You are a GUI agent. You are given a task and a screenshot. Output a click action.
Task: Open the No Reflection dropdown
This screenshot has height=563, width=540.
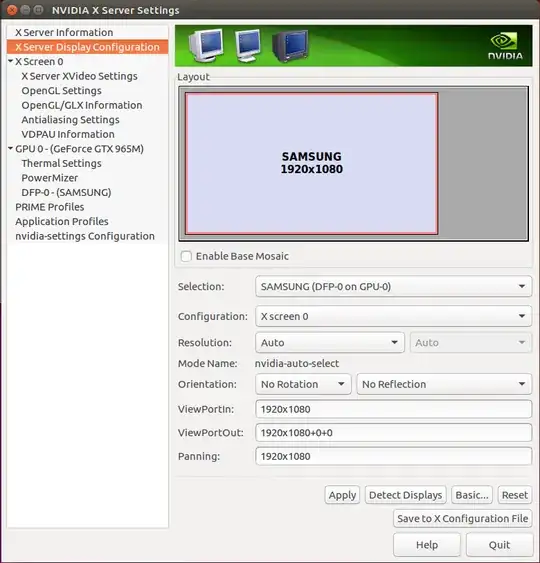tap(444, 384)
